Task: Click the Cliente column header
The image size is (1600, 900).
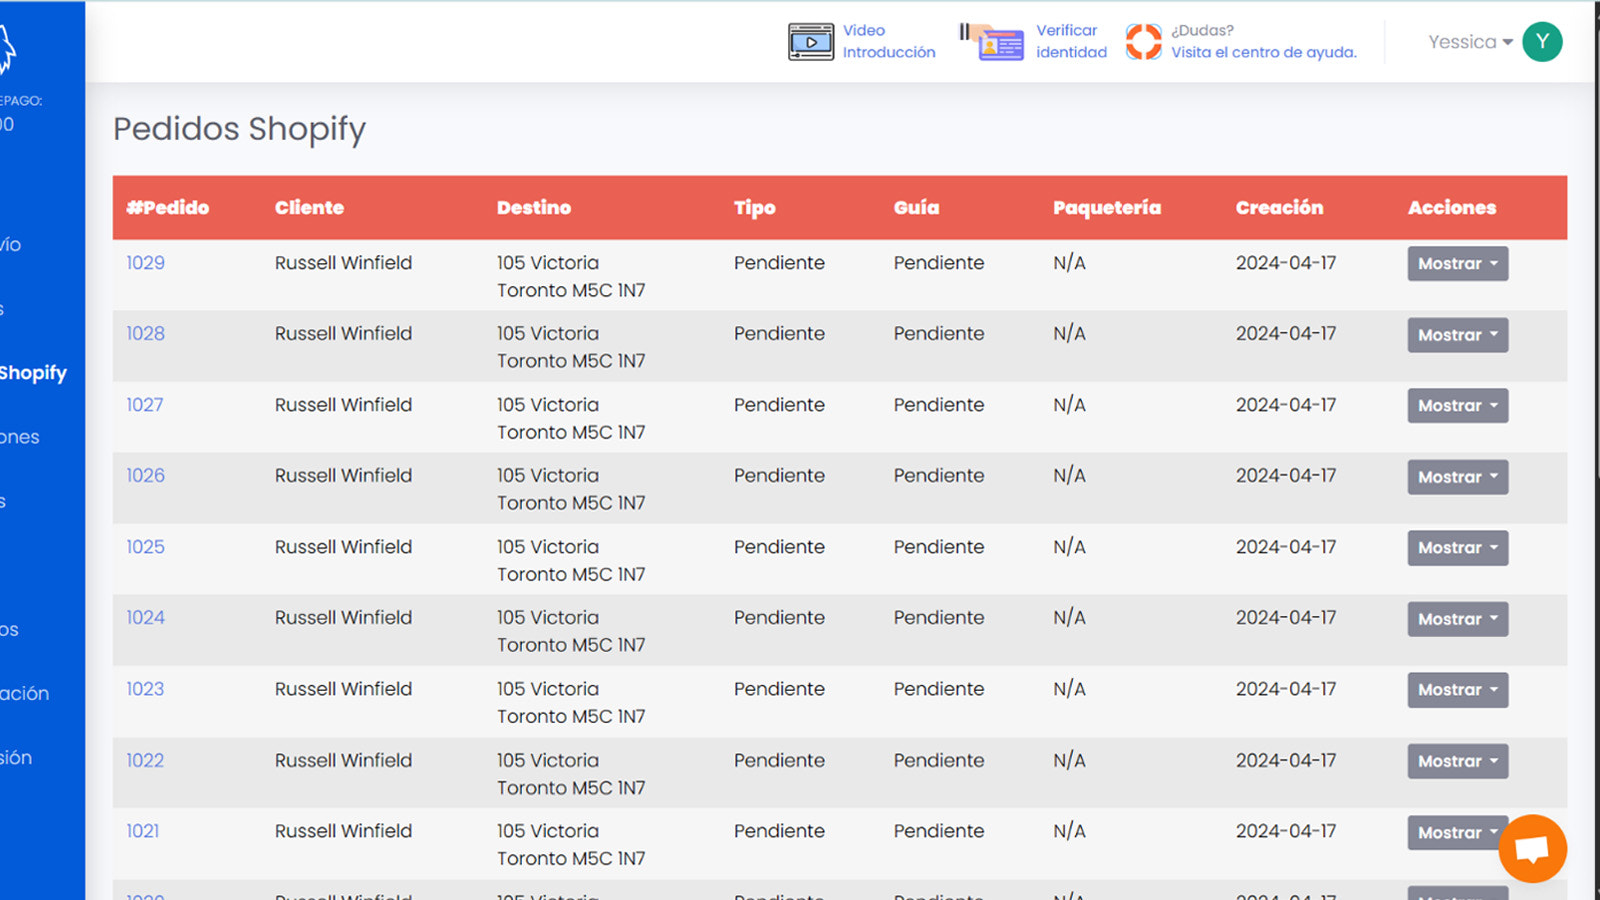Action: 309,208
